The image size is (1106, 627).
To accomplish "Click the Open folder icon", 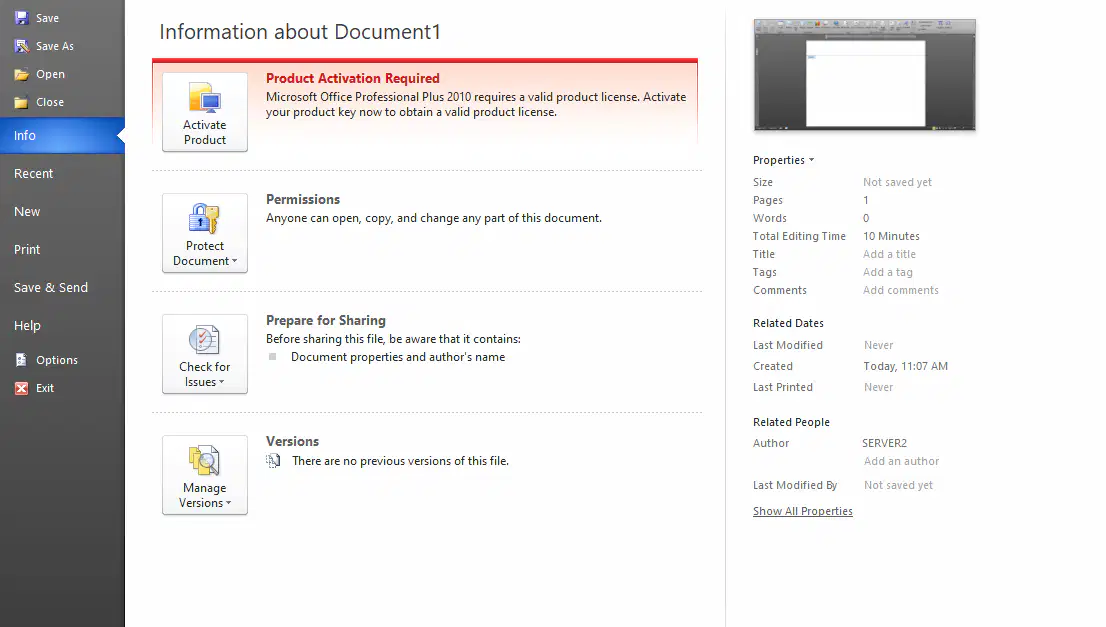I will [x=22, y=74].
